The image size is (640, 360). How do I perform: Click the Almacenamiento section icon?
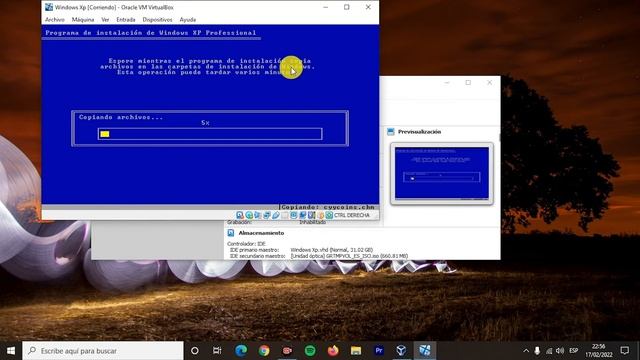click(231, 233)
